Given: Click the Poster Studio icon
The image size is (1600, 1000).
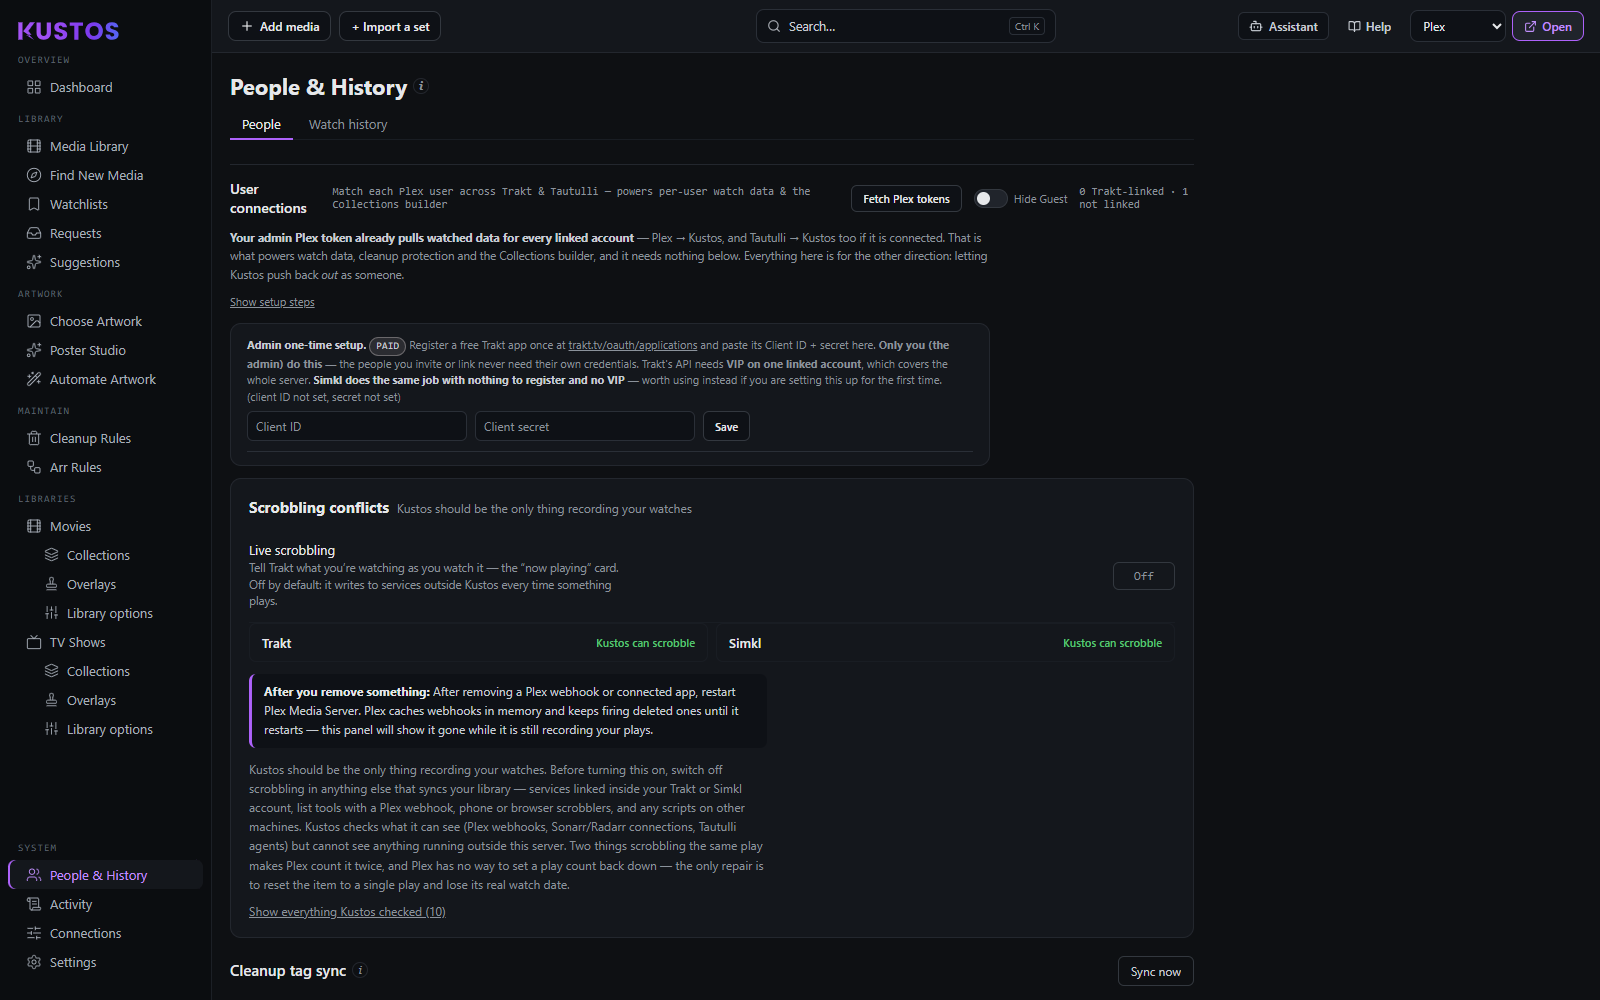Looking at the screenshot, I should (34, 350).
